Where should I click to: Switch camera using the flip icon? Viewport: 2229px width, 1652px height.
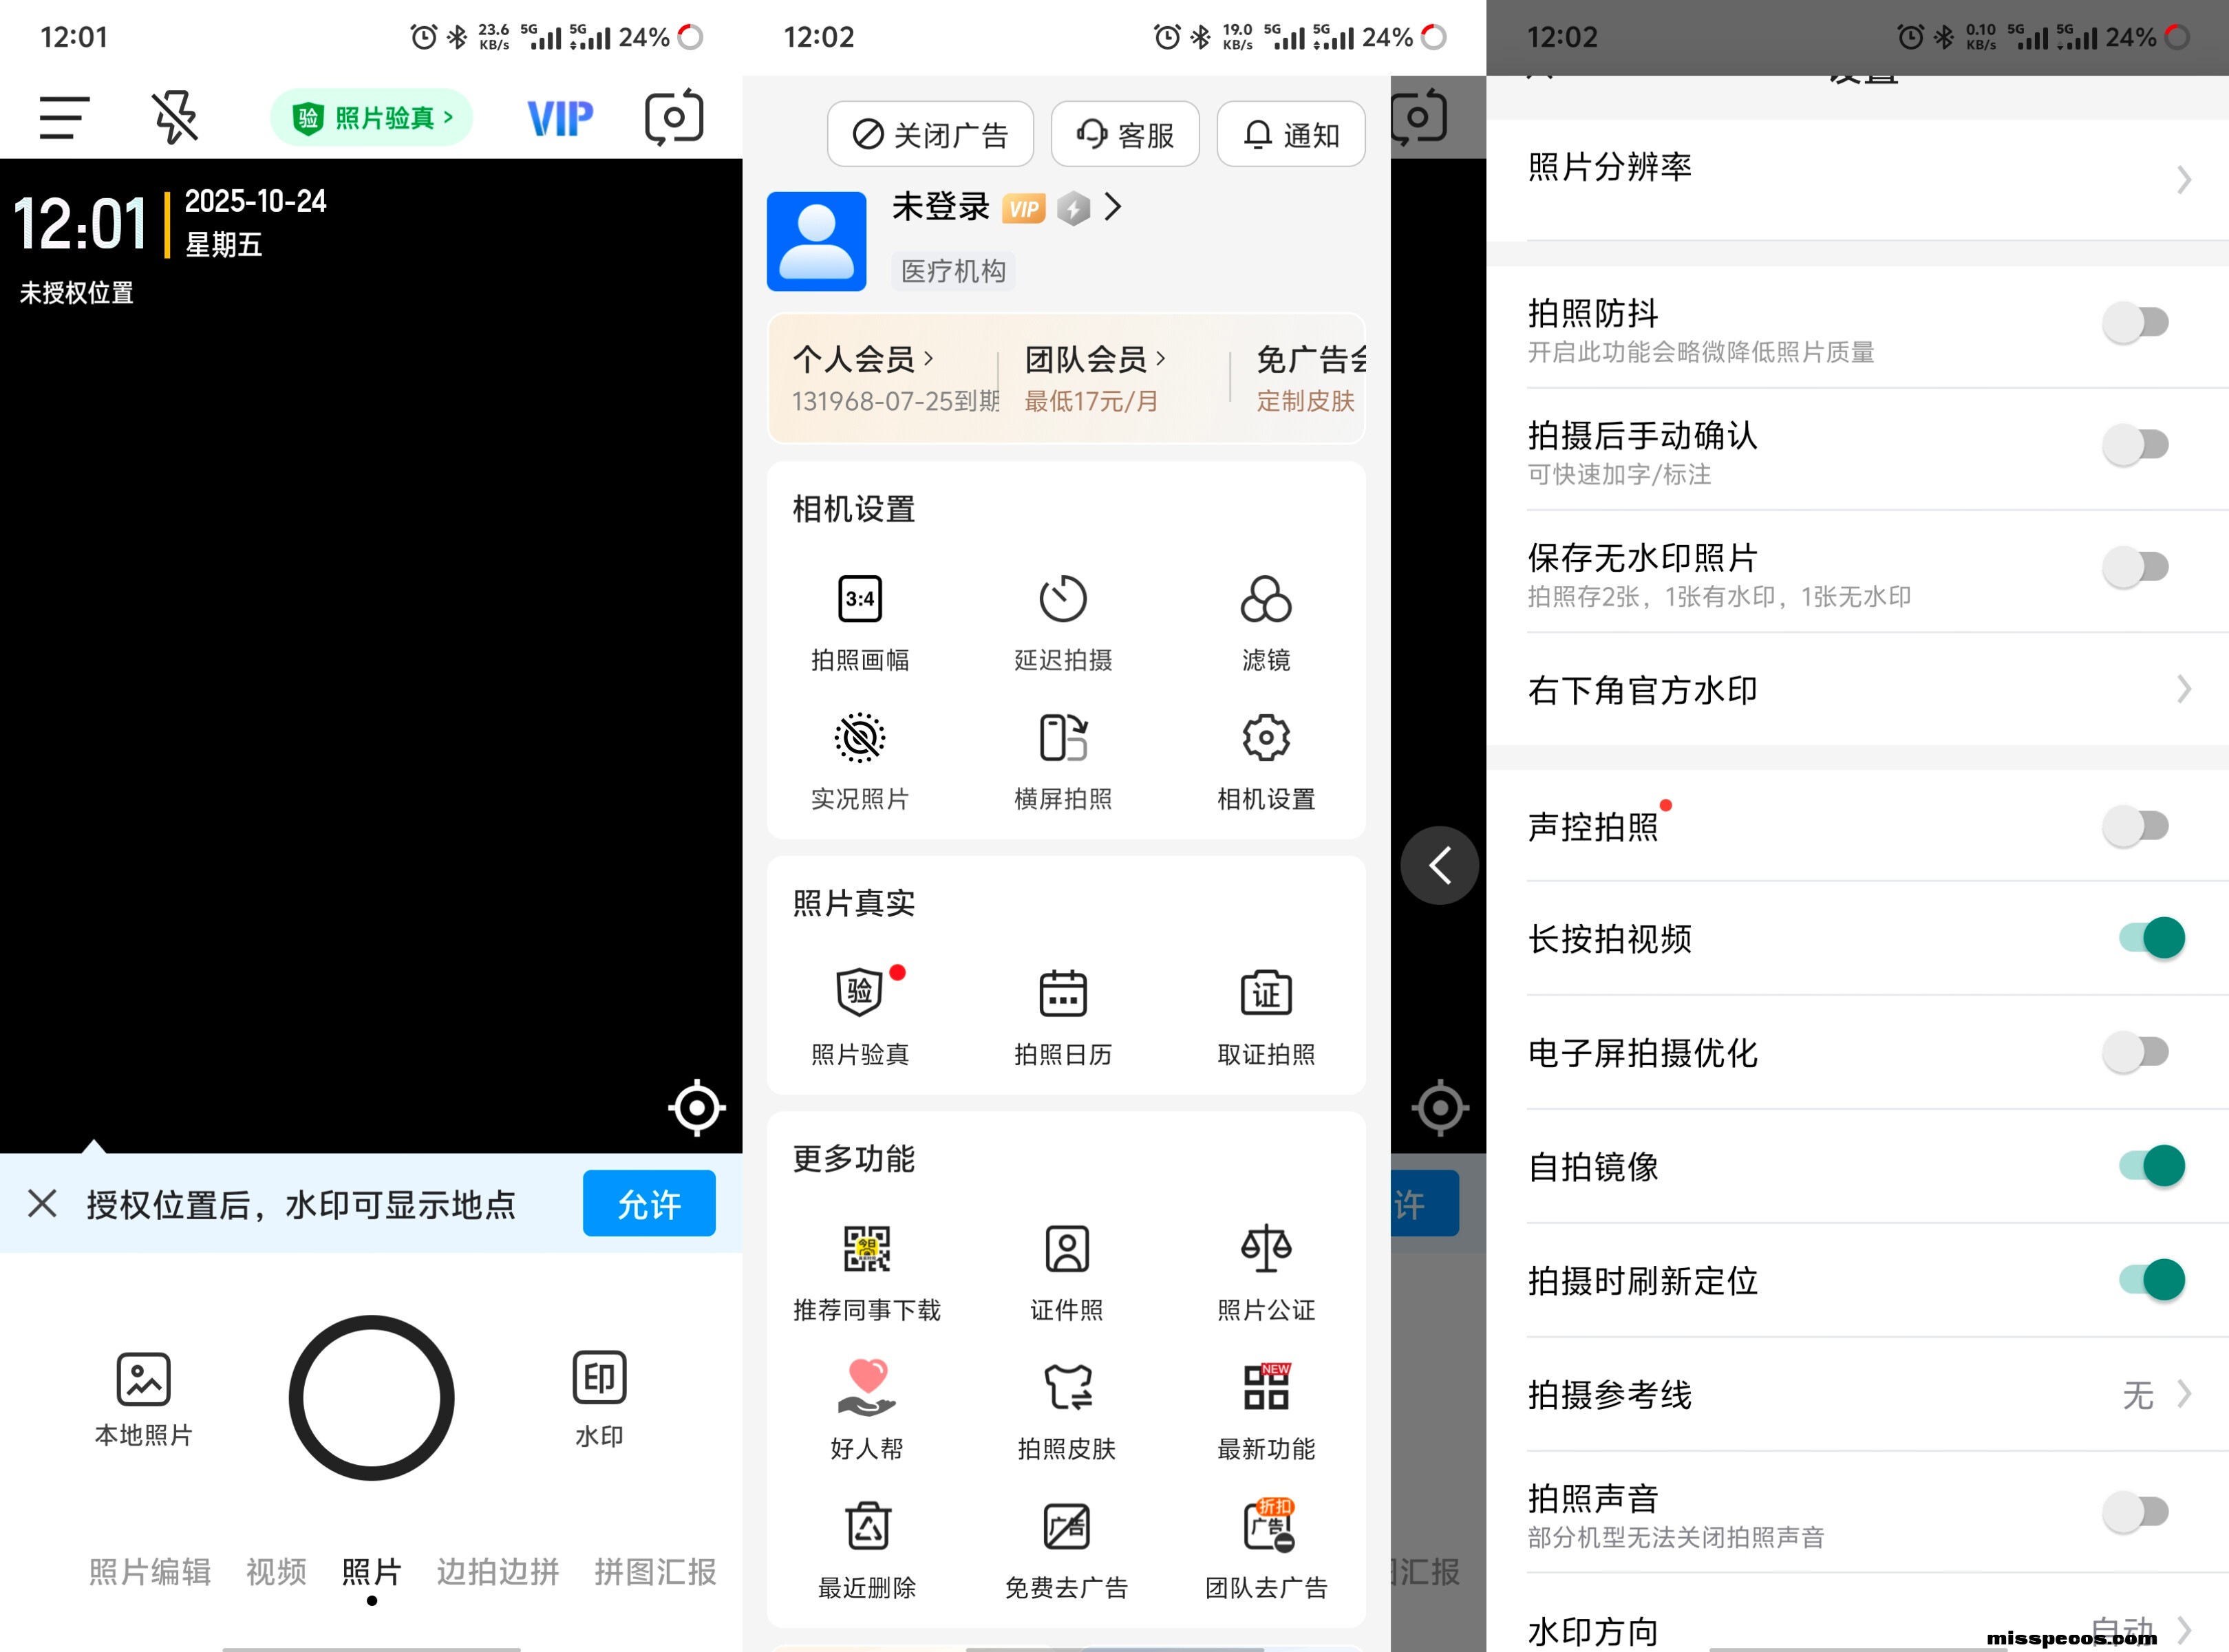coord(674,118)
